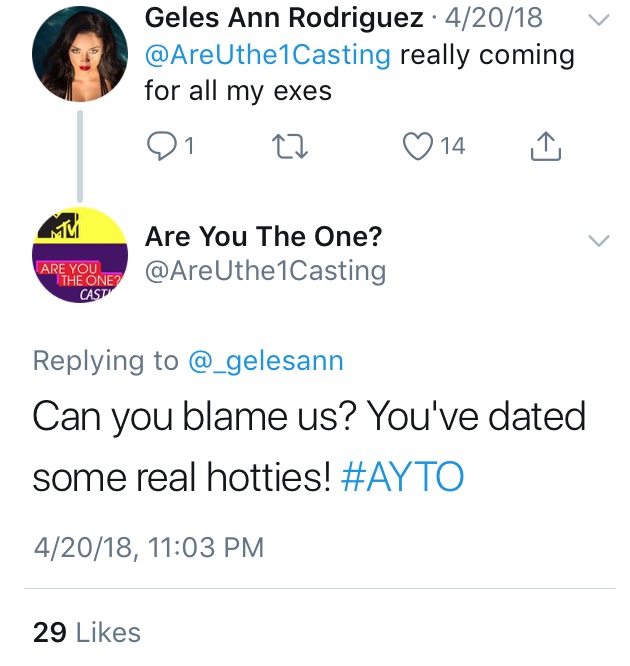
Task: Tap the reply count 1
Action: pos(189,146)
